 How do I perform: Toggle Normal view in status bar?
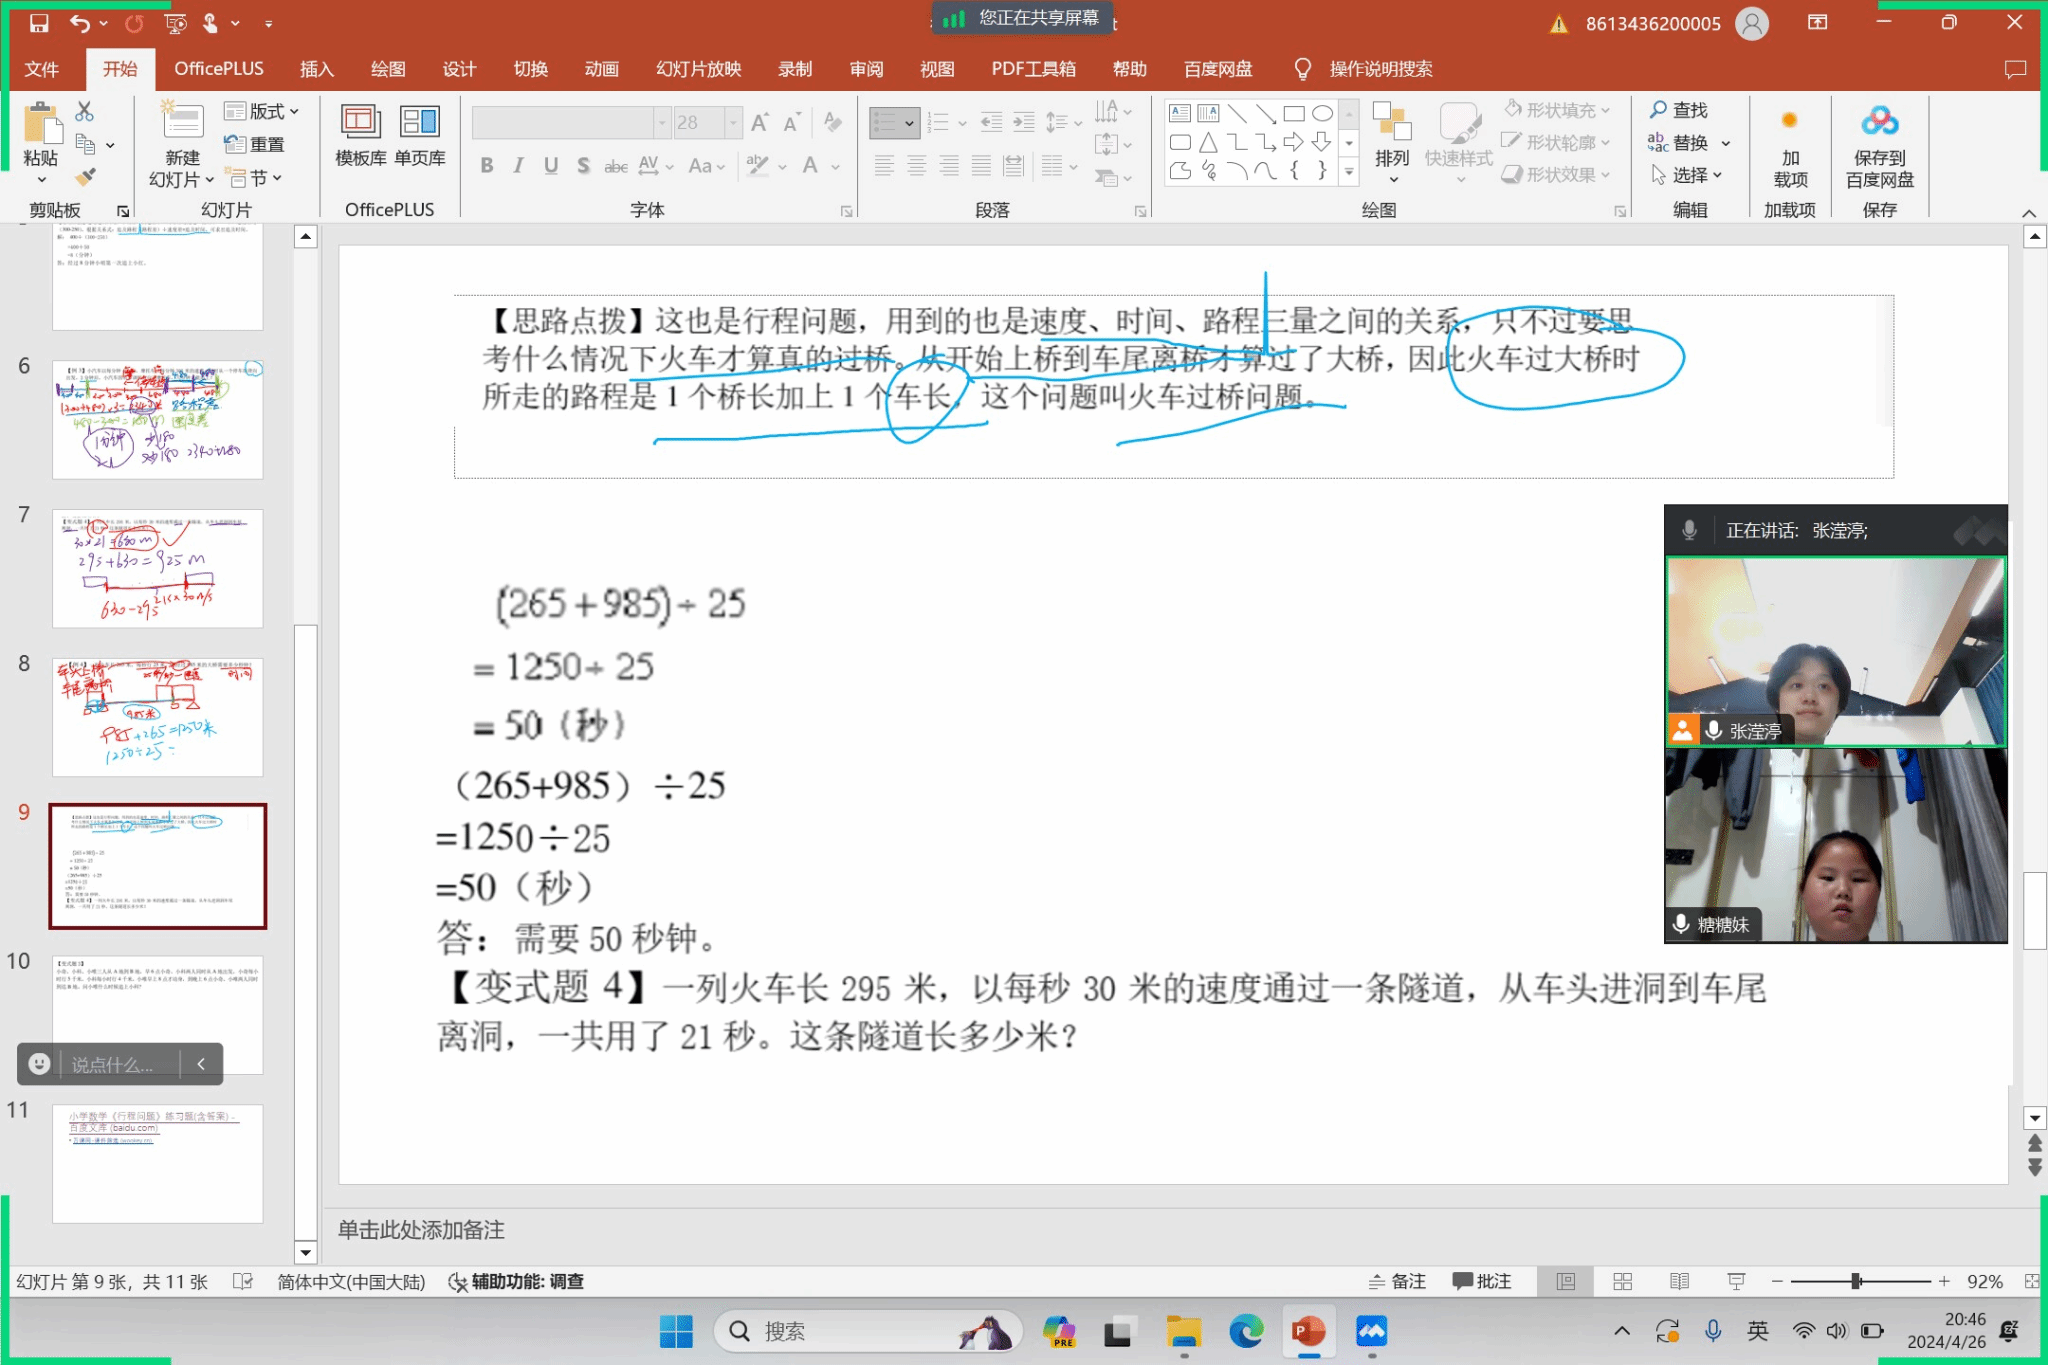pyautogui.click(x=1566, y=1282)
